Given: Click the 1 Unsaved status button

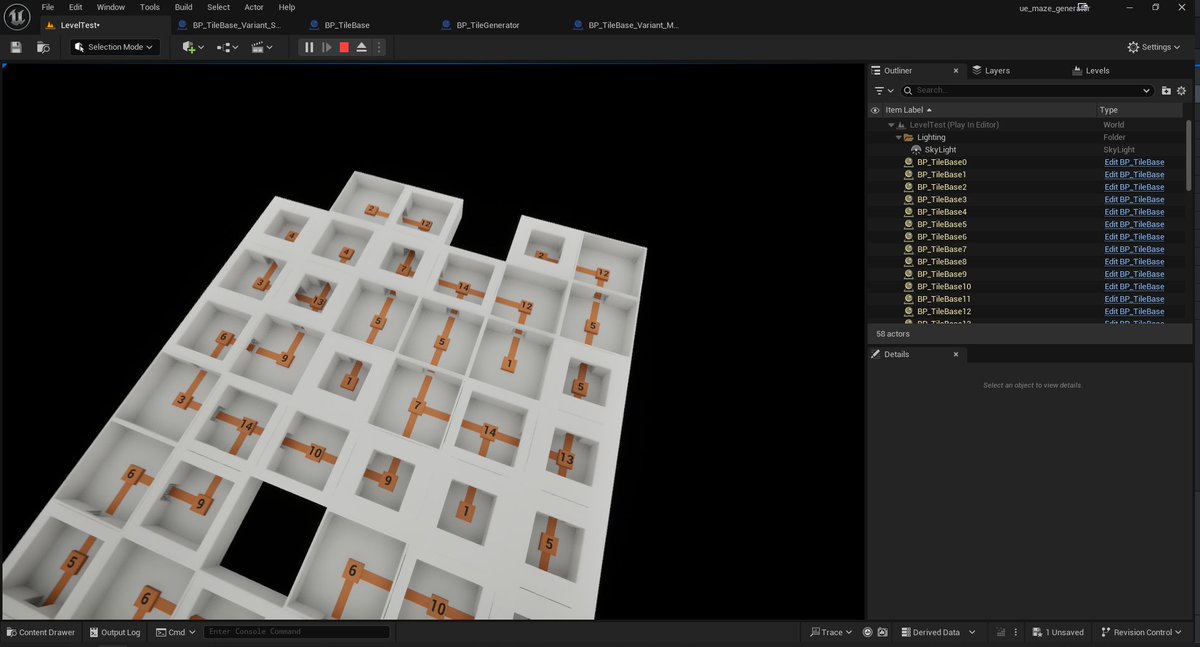Looking at the screenshot, I should point(1057,632).
